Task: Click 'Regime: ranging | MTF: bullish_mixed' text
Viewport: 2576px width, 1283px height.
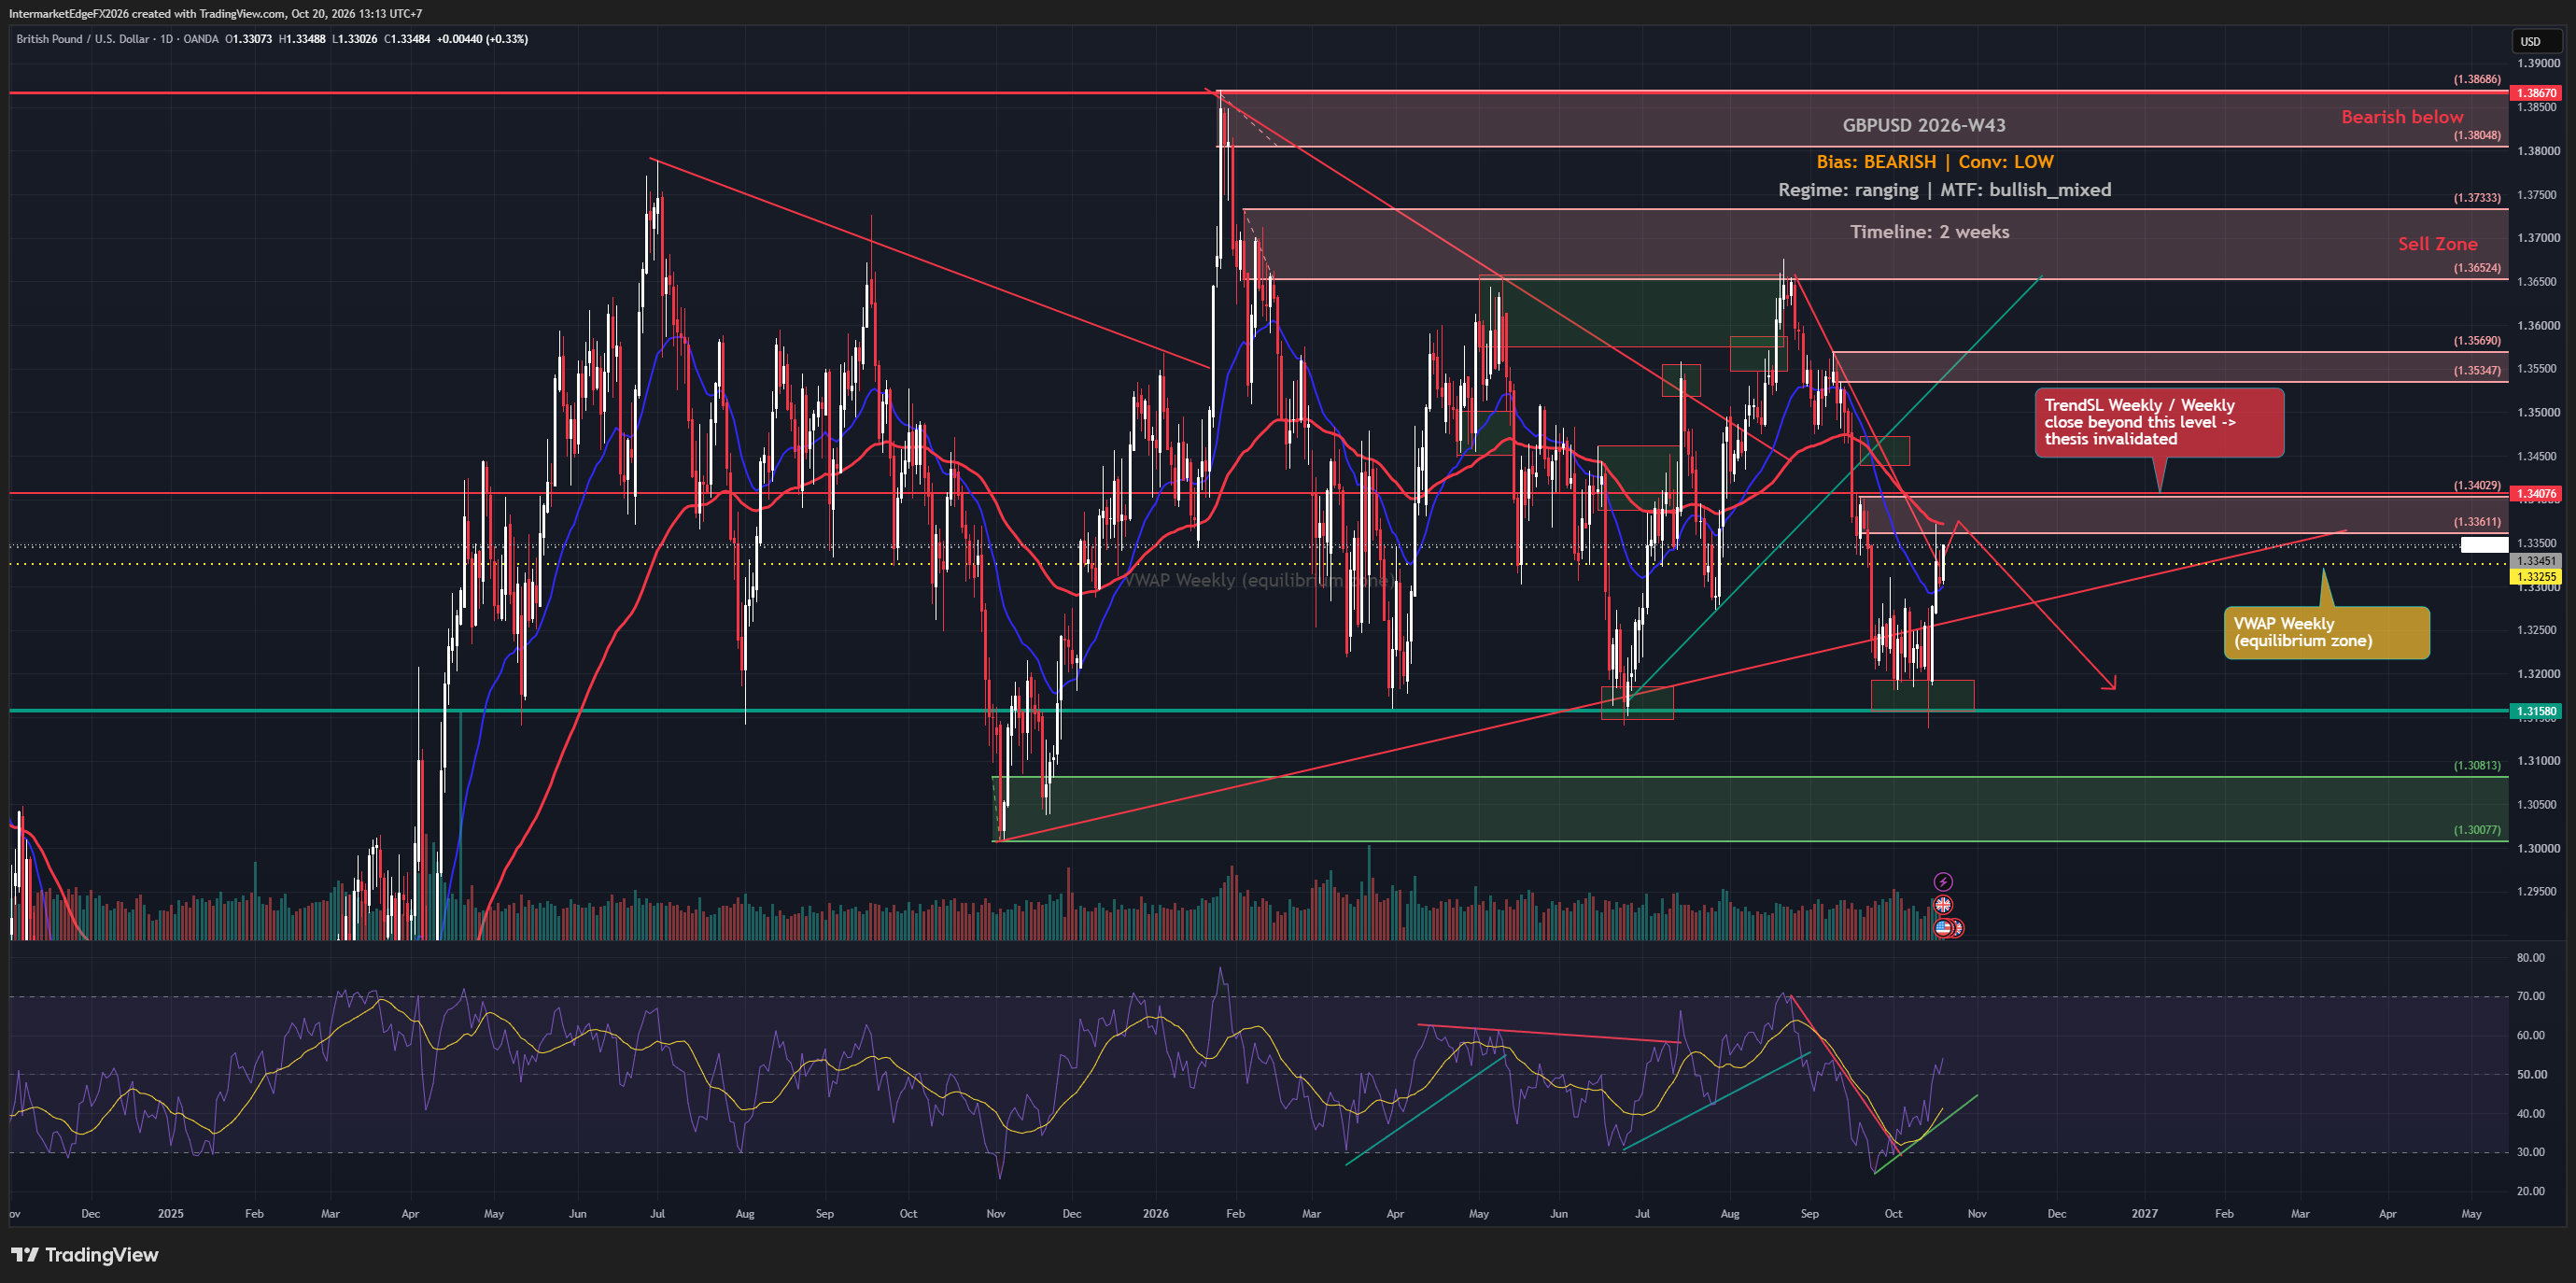Action: pos(1944,190)
